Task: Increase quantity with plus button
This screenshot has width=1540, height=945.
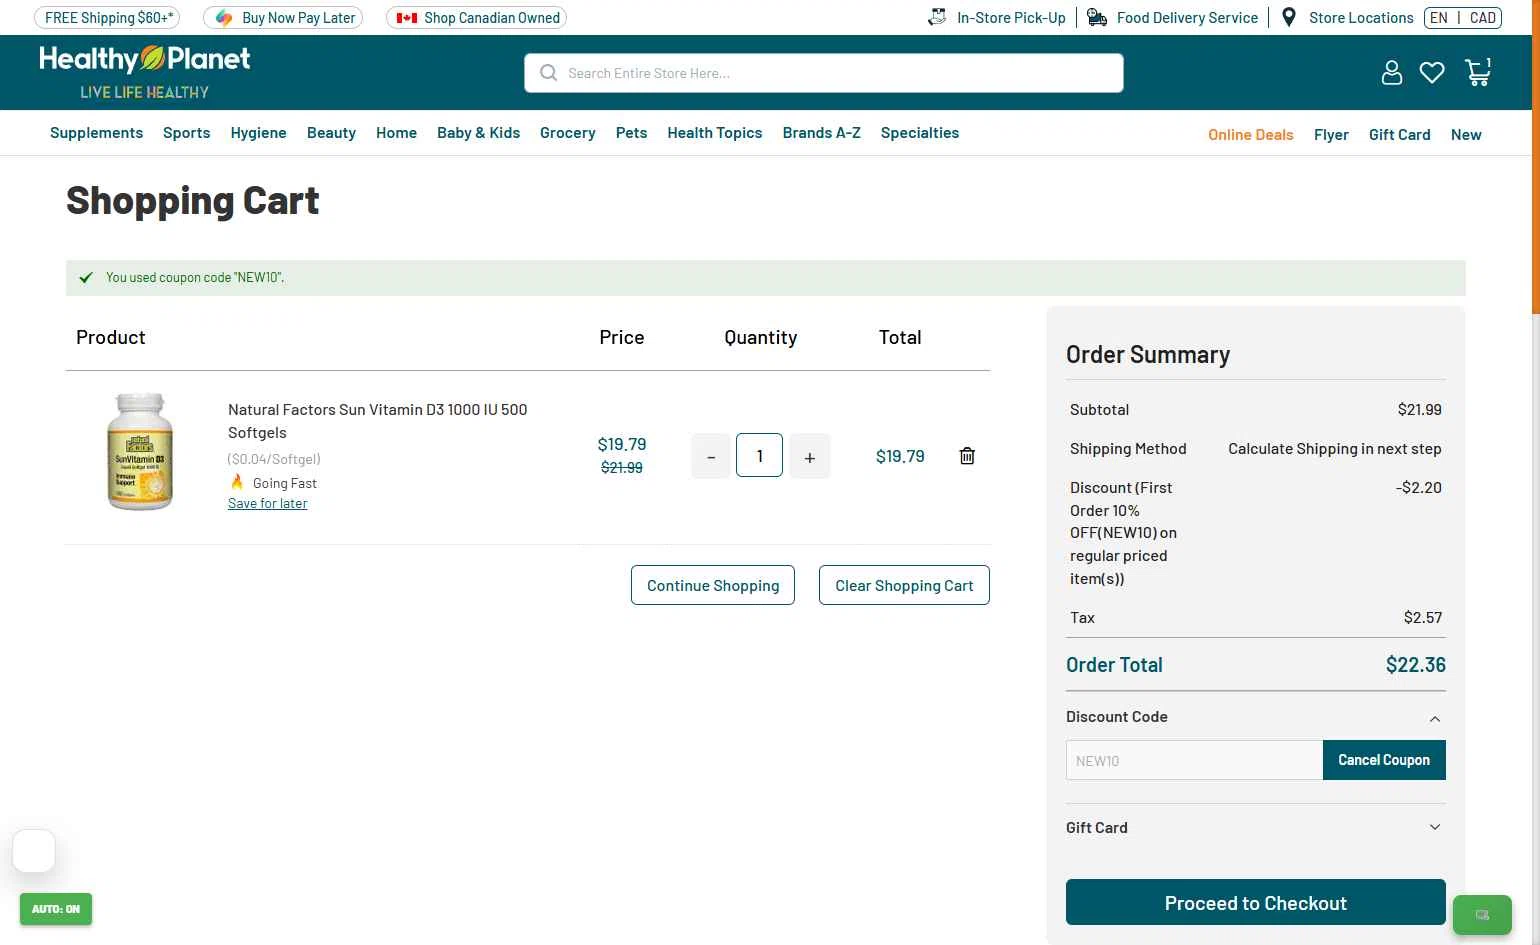Action: pos(810,457)
